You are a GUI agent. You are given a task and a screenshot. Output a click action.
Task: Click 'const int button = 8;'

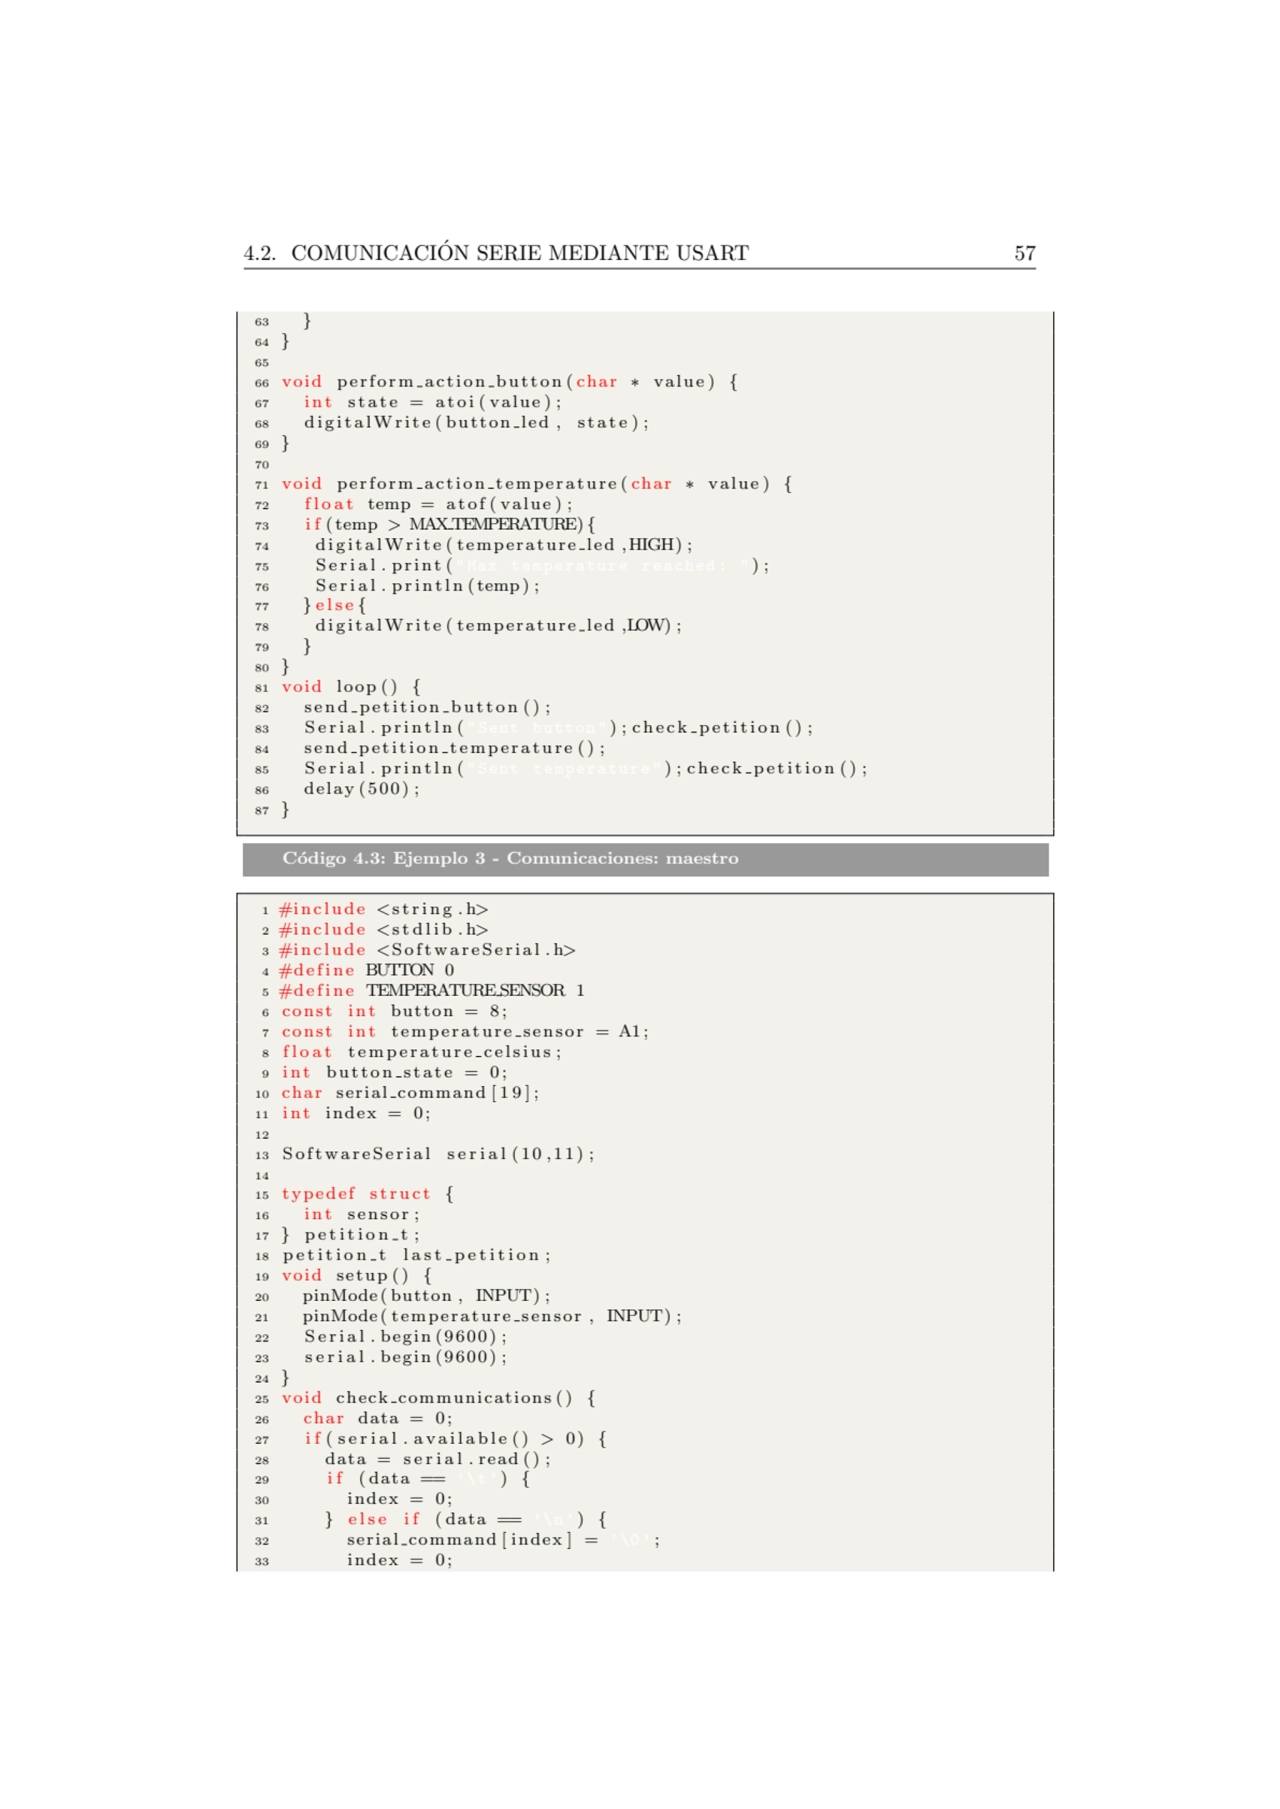click(x=394, y=1011)
